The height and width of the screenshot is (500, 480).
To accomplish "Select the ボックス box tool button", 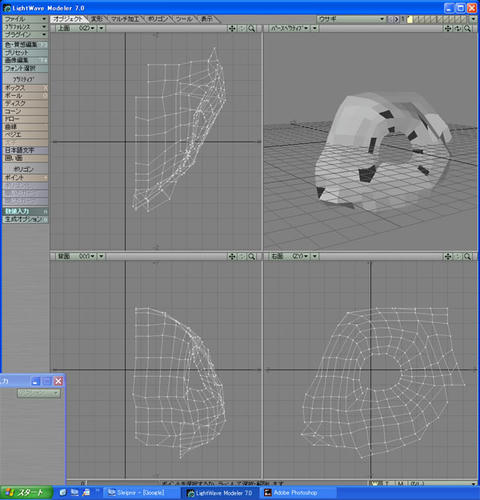I will 25,88.
